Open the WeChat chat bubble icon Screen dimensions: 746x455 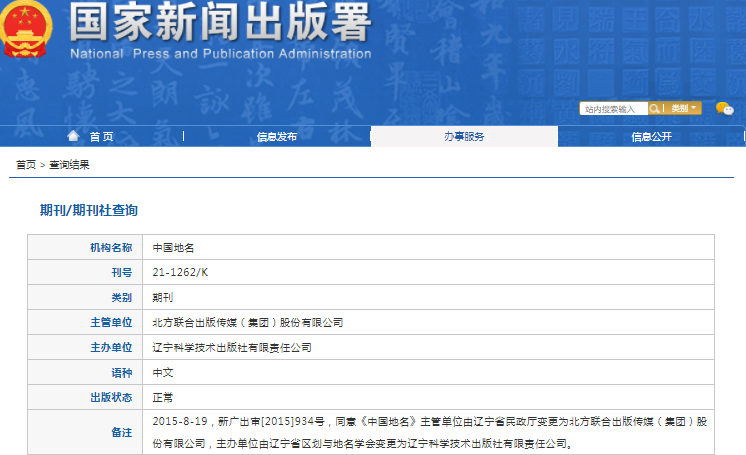point(725,108)
